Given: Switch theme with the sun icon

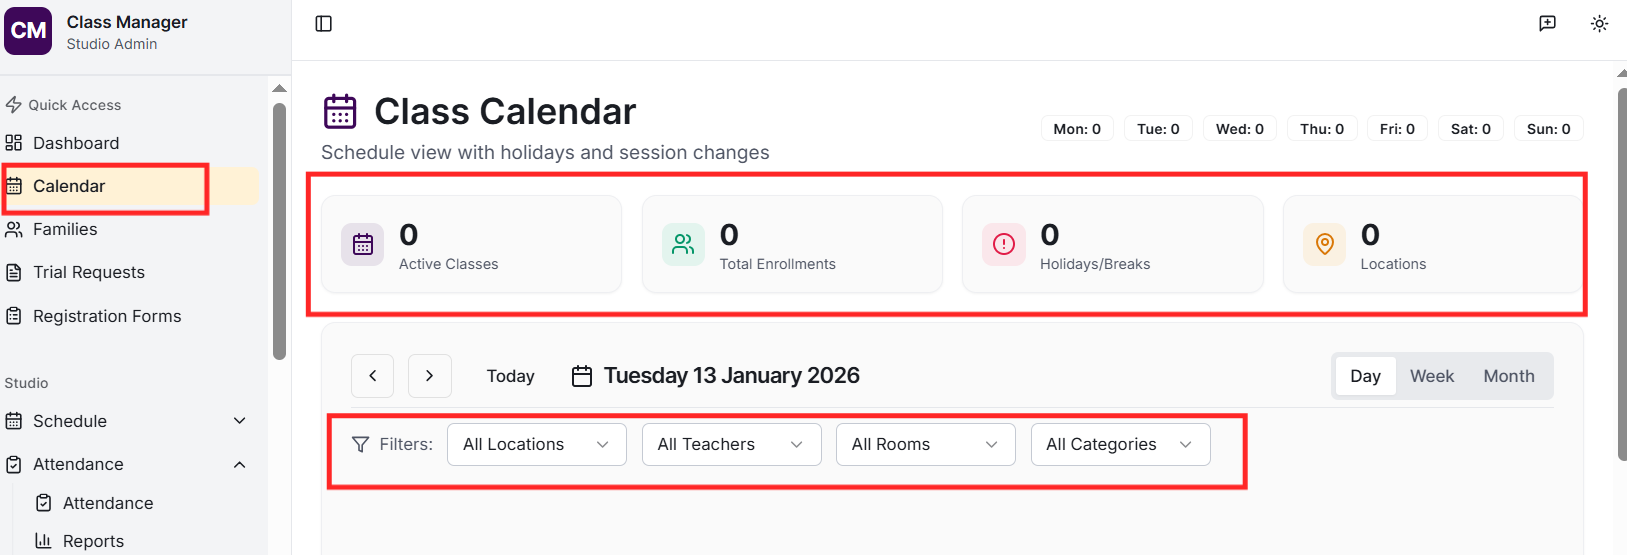Looking at the screenshot, I should point(1599,24).
